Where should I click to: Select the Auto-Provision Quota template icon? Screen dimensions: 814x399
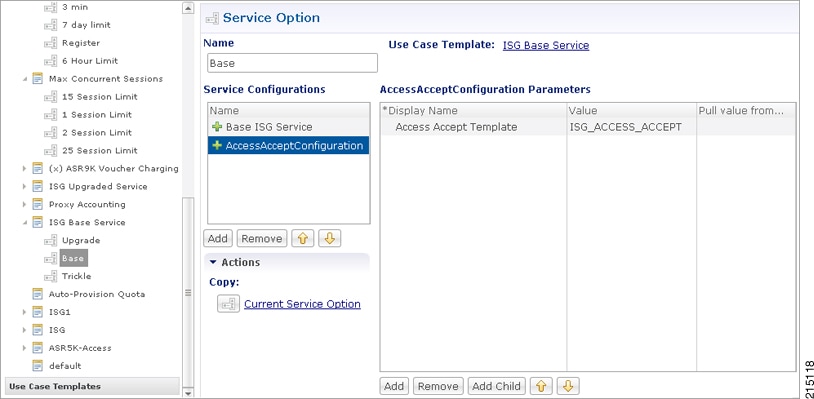tap(37, 294)
